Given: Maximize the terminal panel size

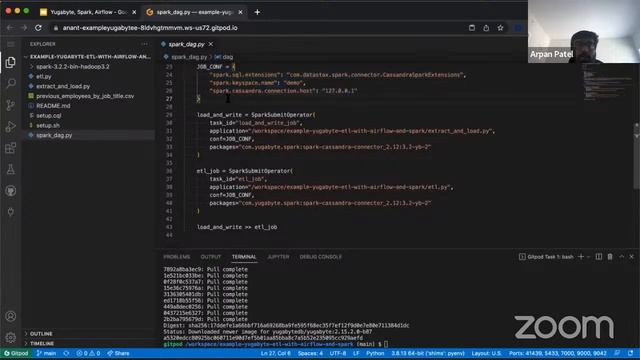Looking at the screenshot, I should (621, 257).
